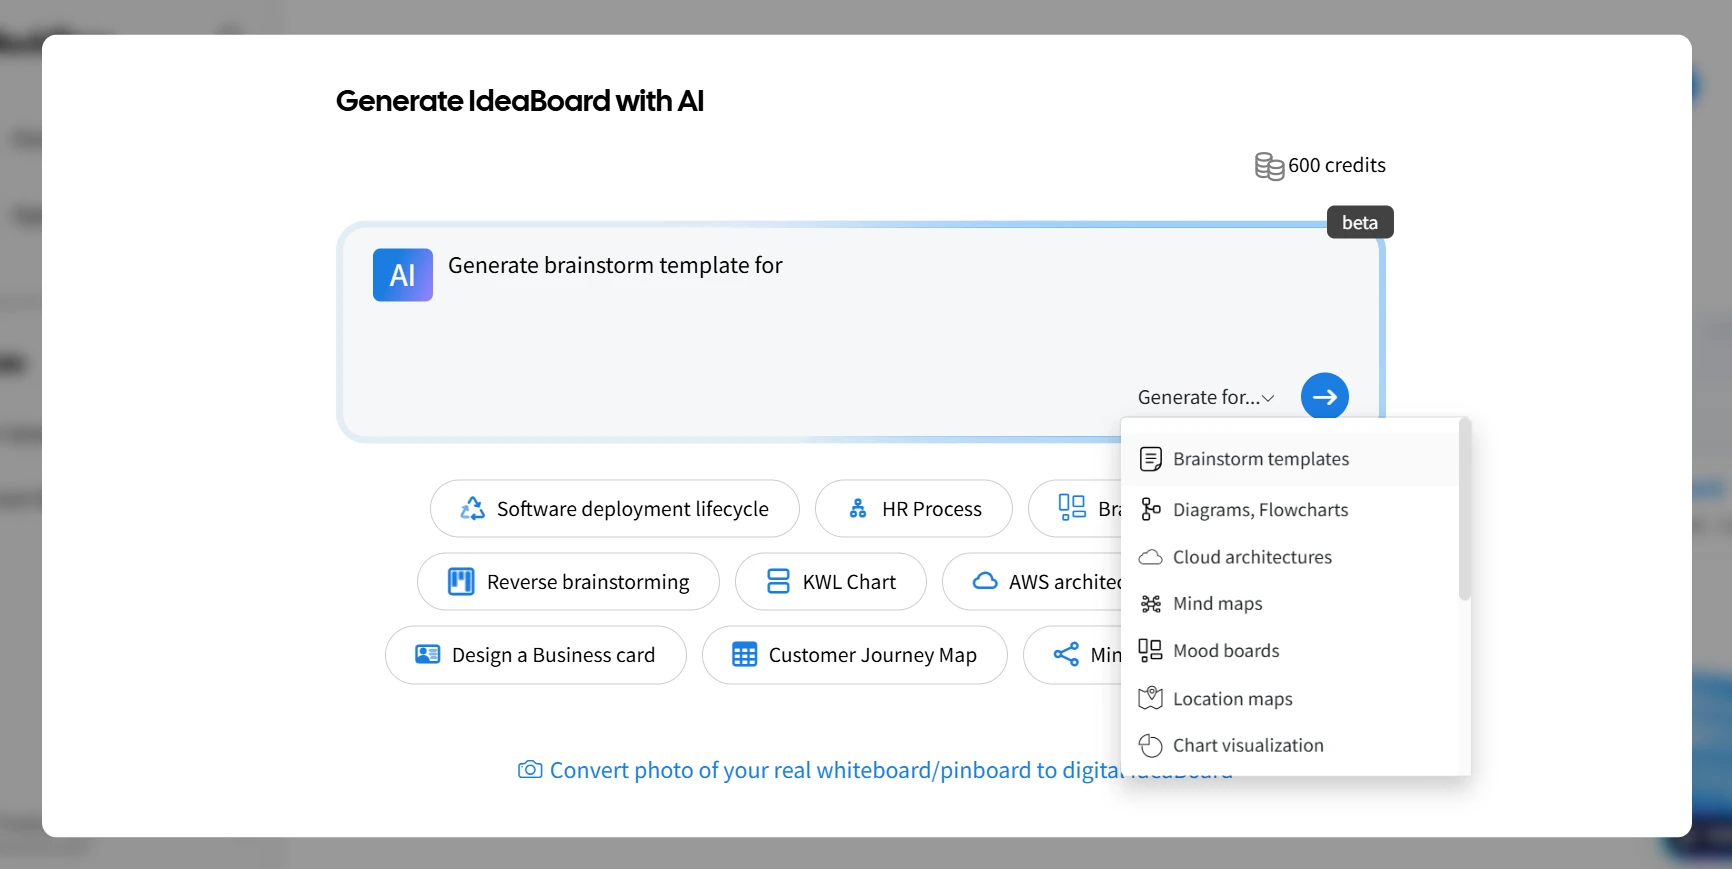Image resolution: width=1732 pixels, height=869 pixels.
Task: Choose Cloud architectures from the list
Action: tap(1252, 557)
